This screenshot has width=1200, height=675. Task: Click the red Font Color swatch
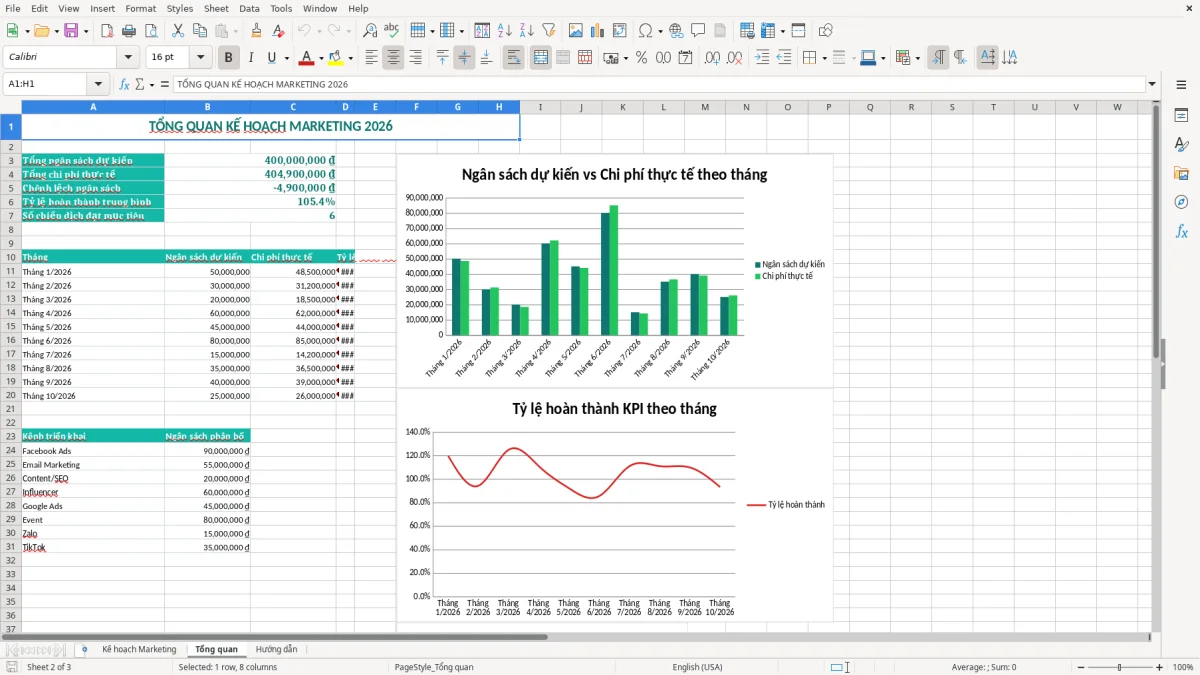click(306, 58)
